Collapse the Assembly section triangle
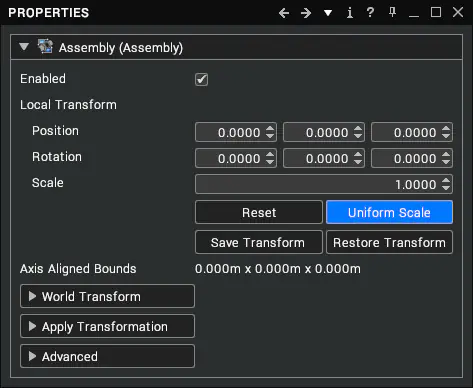The image size is (473, 388). click(x=24, y=47)
